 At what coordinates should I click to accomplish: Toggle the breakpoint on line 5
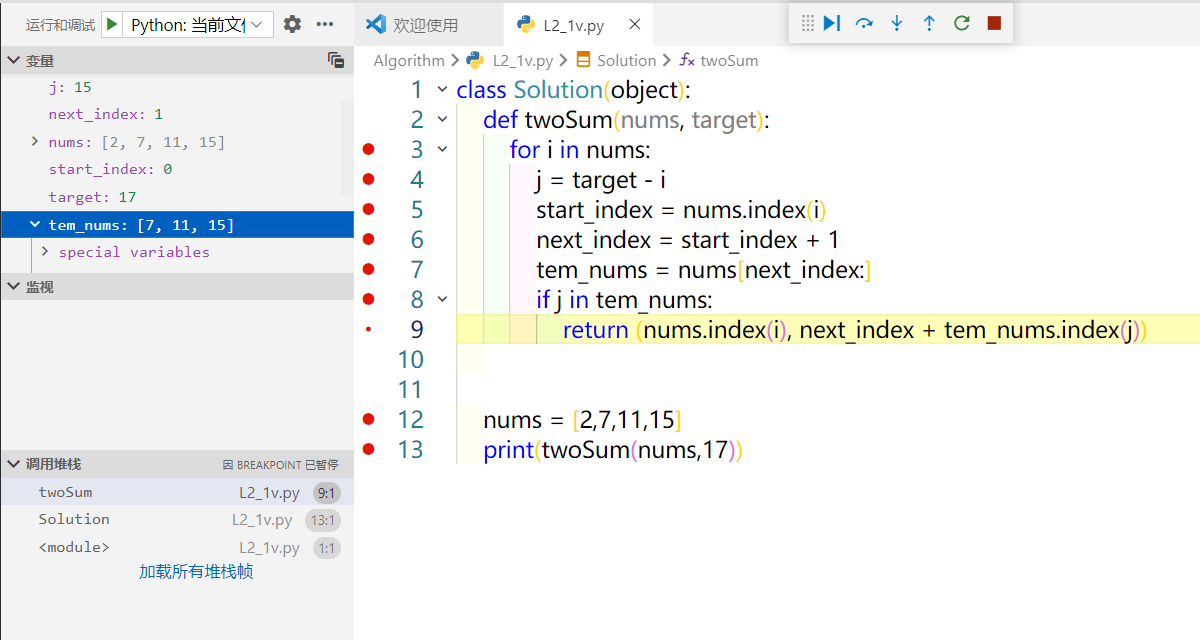click(x=368, y=209)
